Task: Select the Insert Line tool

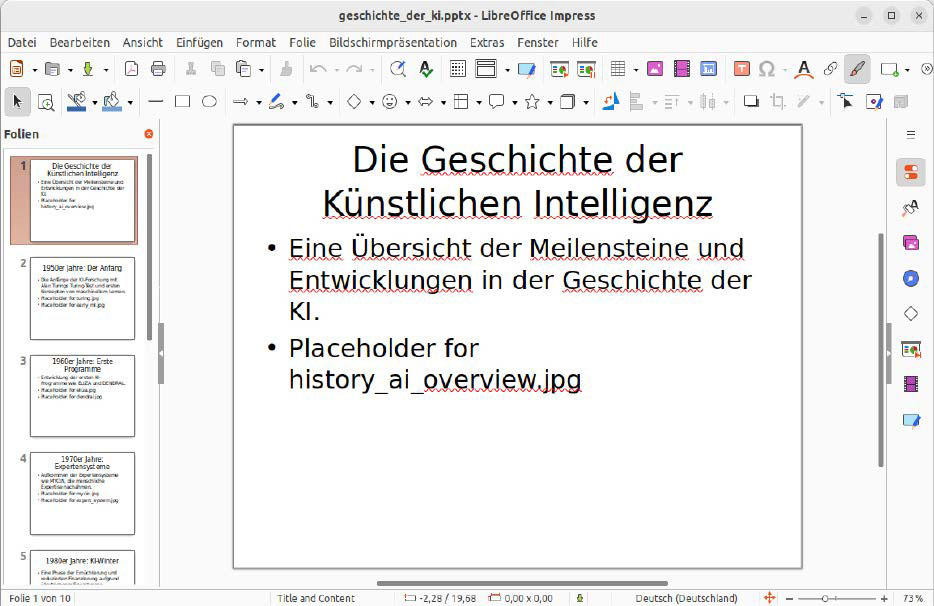Action: tap(155, 102)
